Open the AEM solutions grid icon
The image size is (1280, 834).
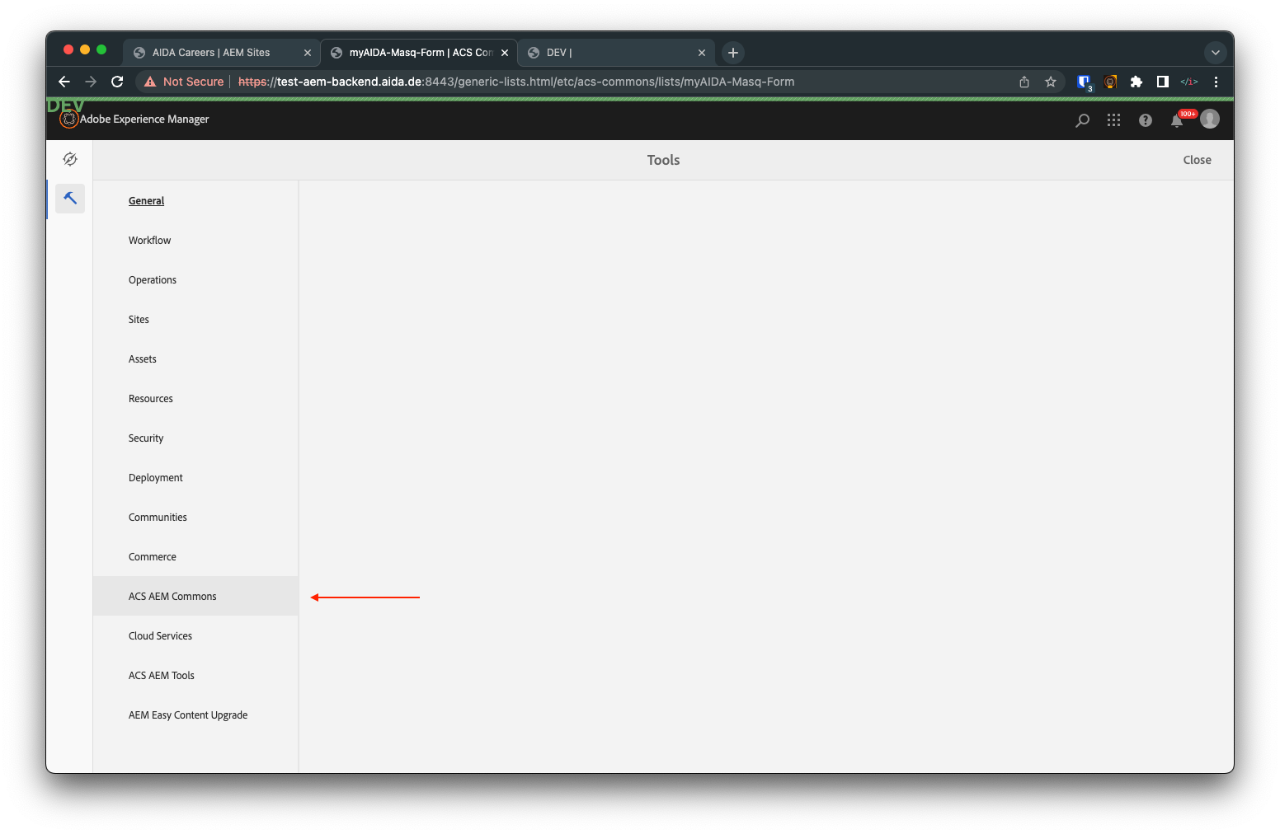point(1113,120)
